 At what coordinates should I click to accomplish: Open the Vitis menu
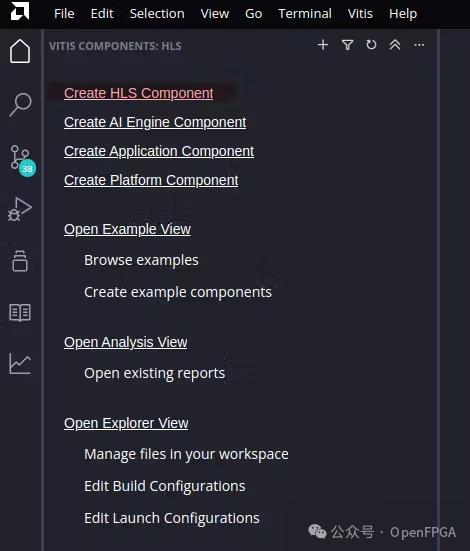(x=360, y=14)
